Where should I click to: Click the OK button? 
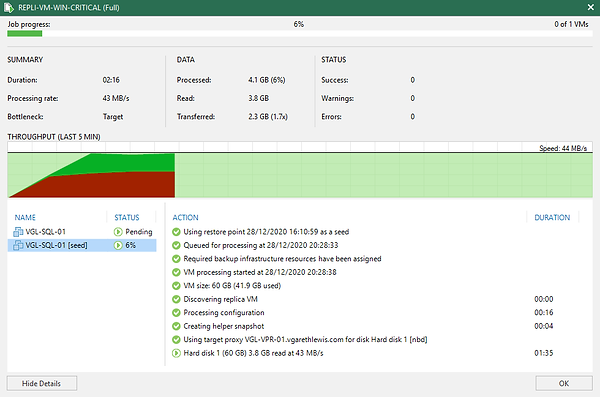(564, 383)
